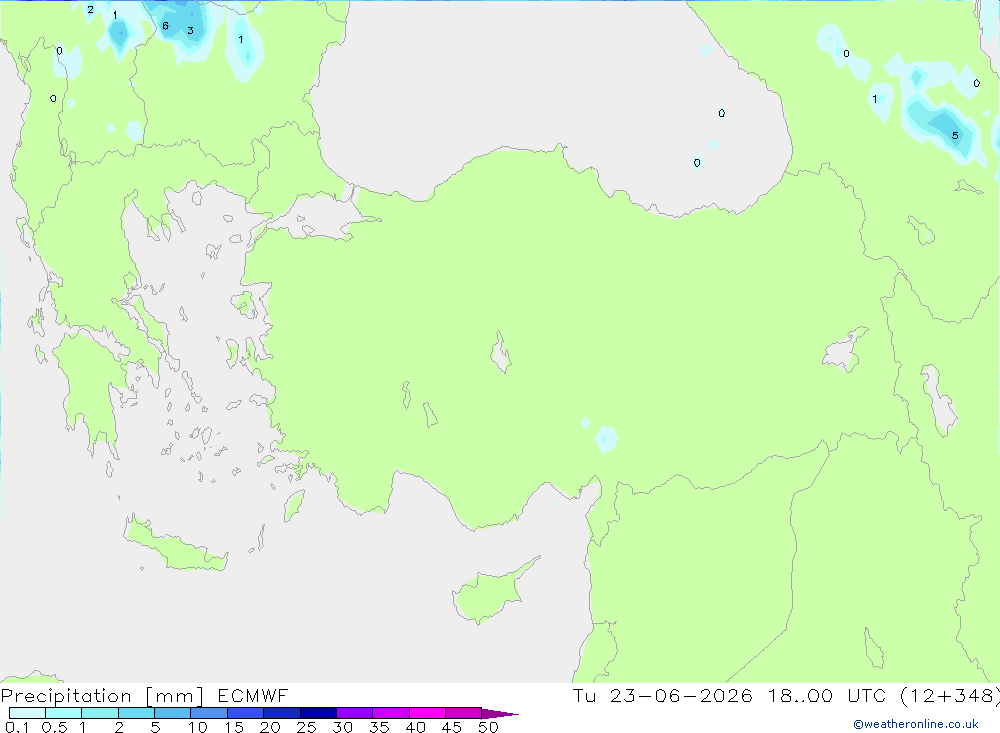1000x733 pixels.
Task: Select the 0.5–1 mm legend color box
Action: 64,713
